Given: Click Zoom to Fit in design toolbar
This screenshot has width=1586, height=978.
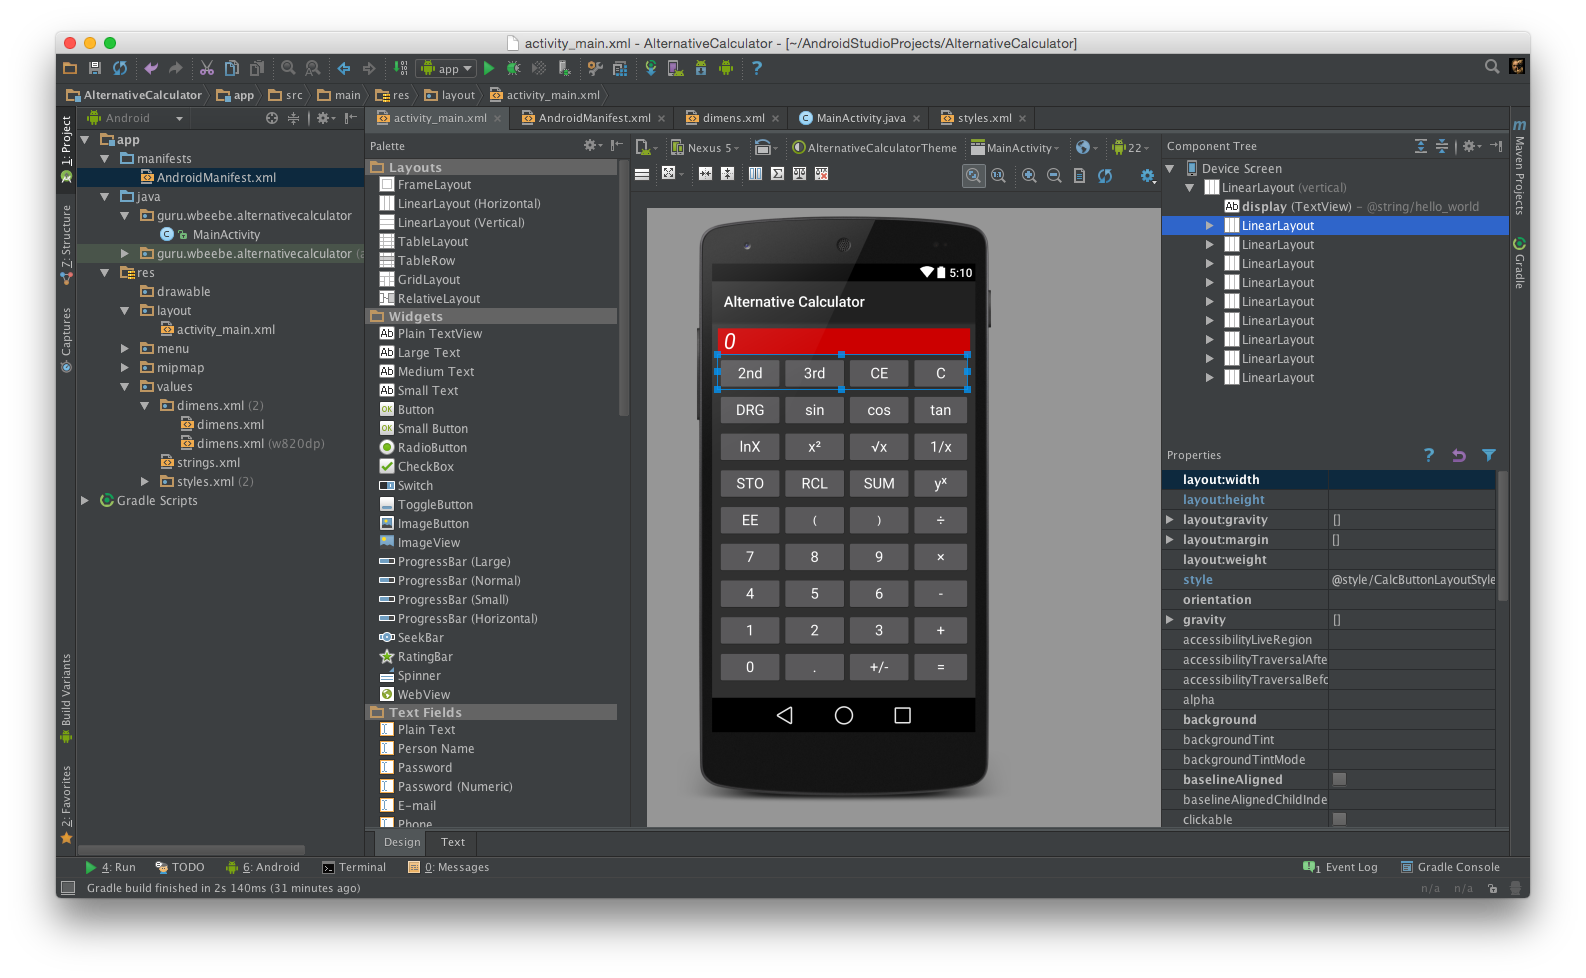Looking at the screenshot, I should click(x=973, y=175).
